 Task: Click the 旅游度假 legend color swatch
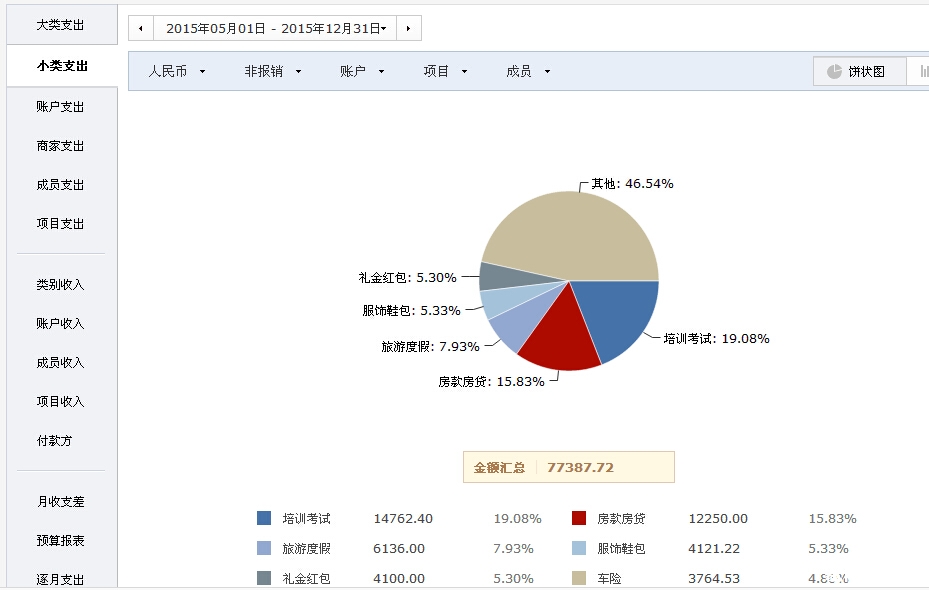[x=264, y=549]
